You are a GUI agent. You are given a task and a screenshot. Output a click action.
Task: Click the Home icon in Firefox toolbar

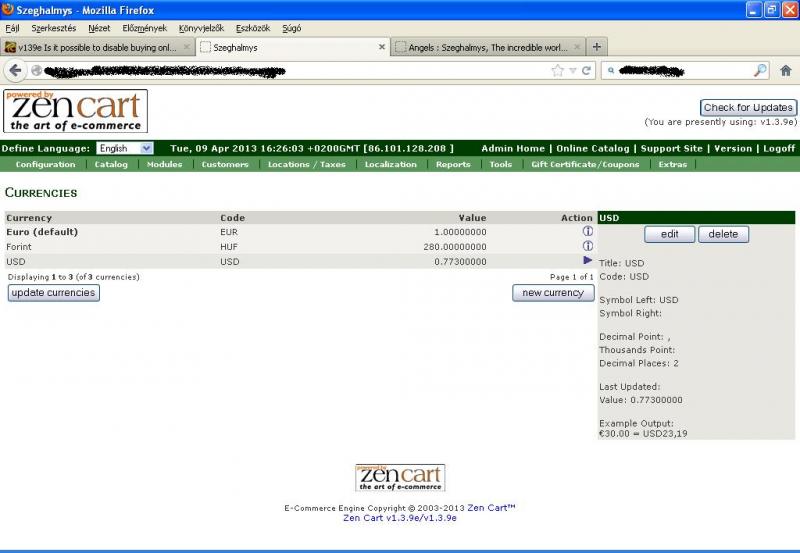point(786,70)
